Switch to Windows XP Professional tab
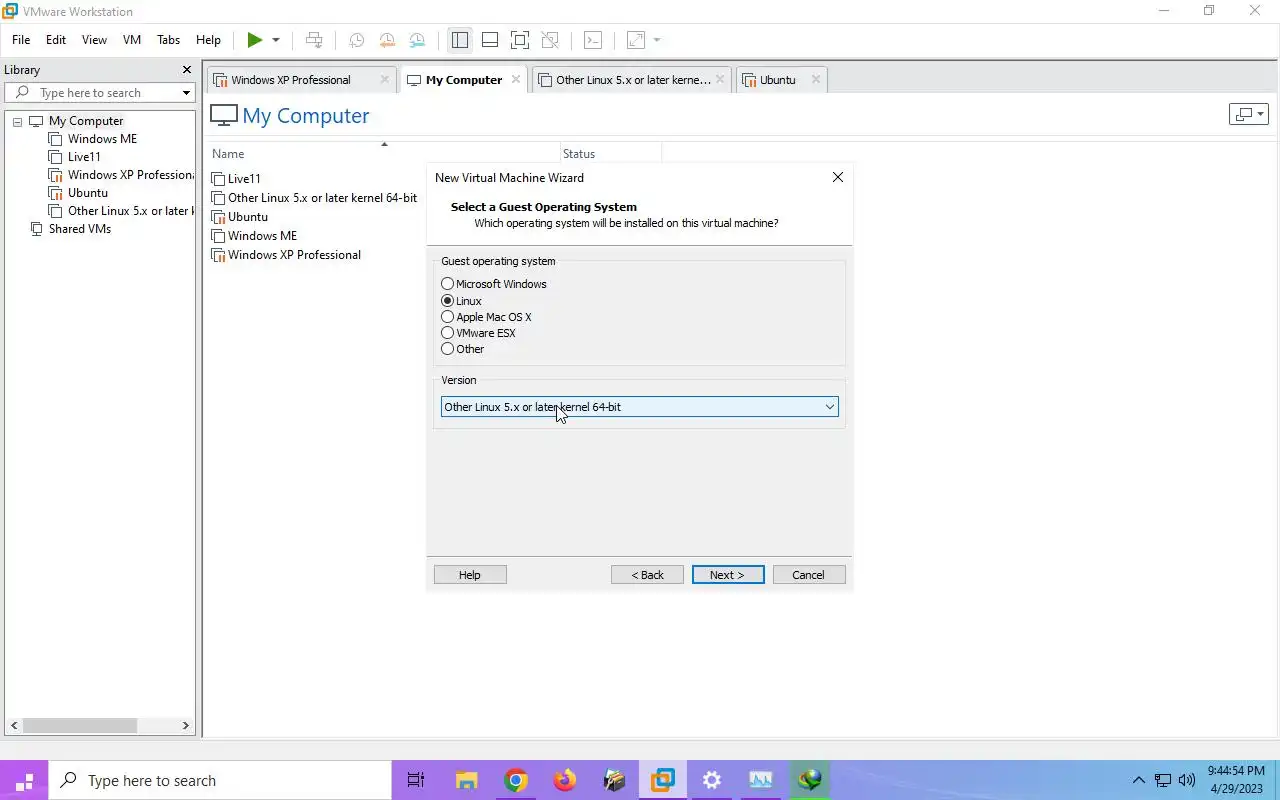Viewport: 1280px width, 800px height. point(291,80)
